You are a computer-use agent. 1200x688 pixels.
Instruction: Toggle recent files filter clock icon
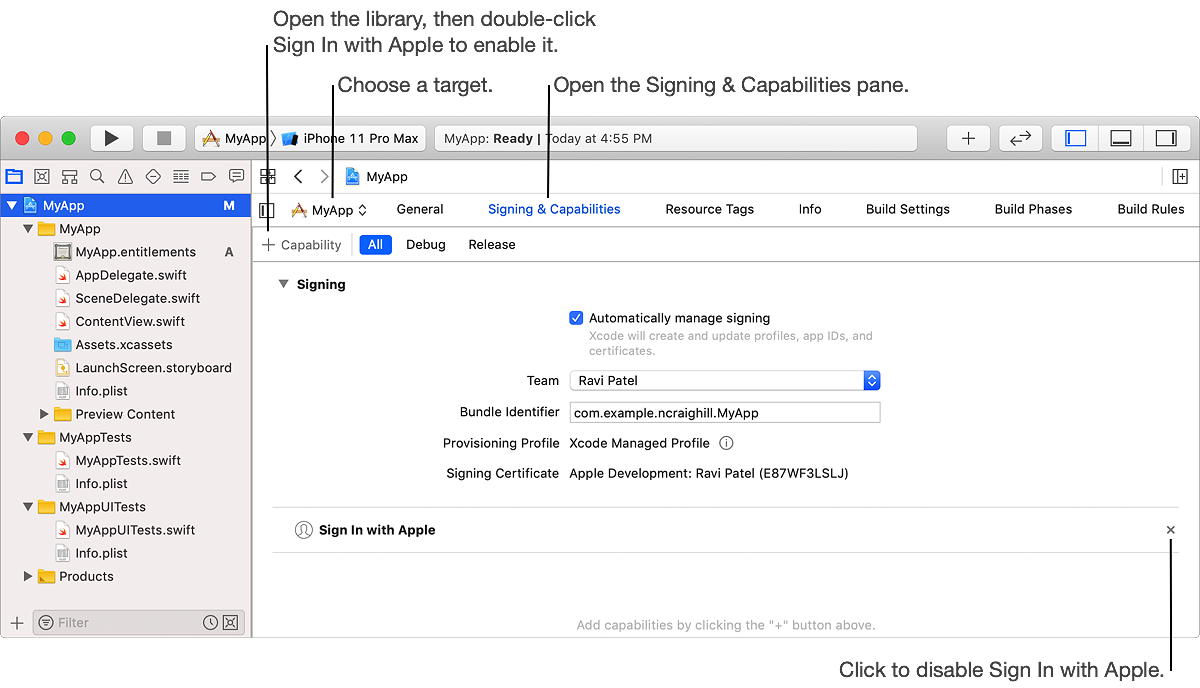click(x=211, y=622)
